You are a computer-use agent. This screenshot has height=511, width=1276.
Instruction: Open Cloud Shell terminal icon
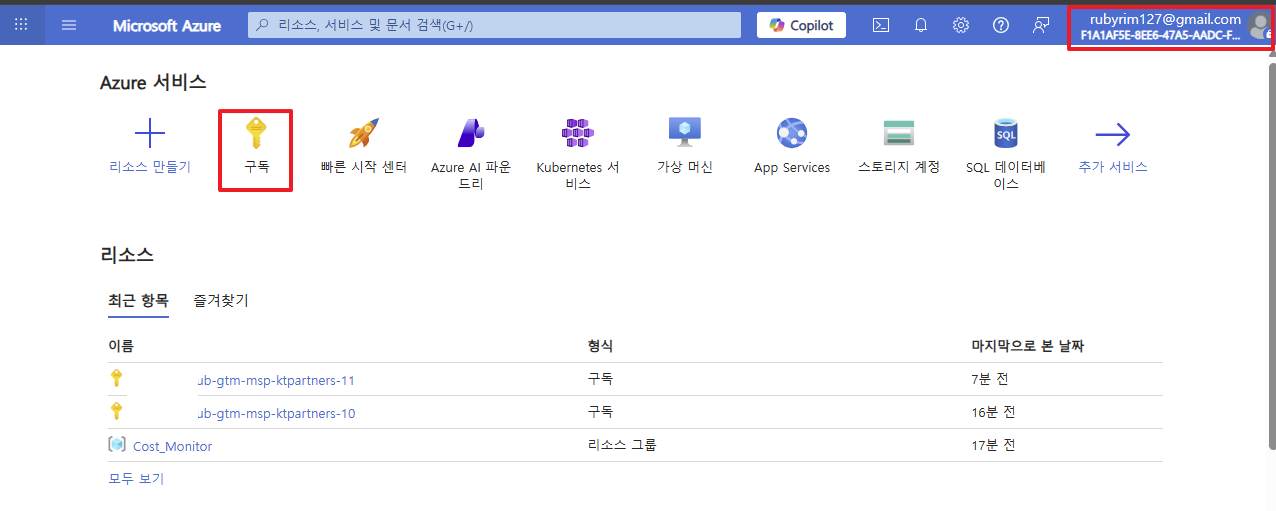(881, 25)
